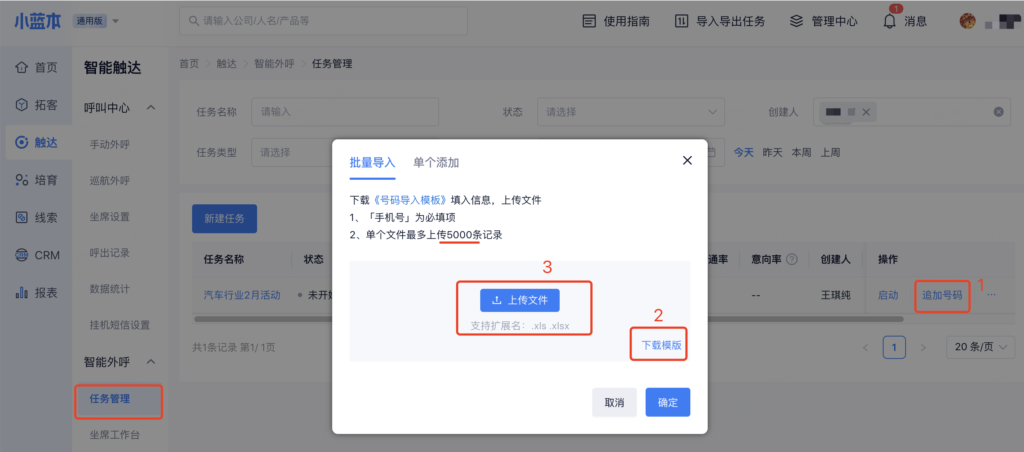Viewport: 1024px width, 452px height.
Task: Close the import dialog with X
Action: tap(687, 160)
